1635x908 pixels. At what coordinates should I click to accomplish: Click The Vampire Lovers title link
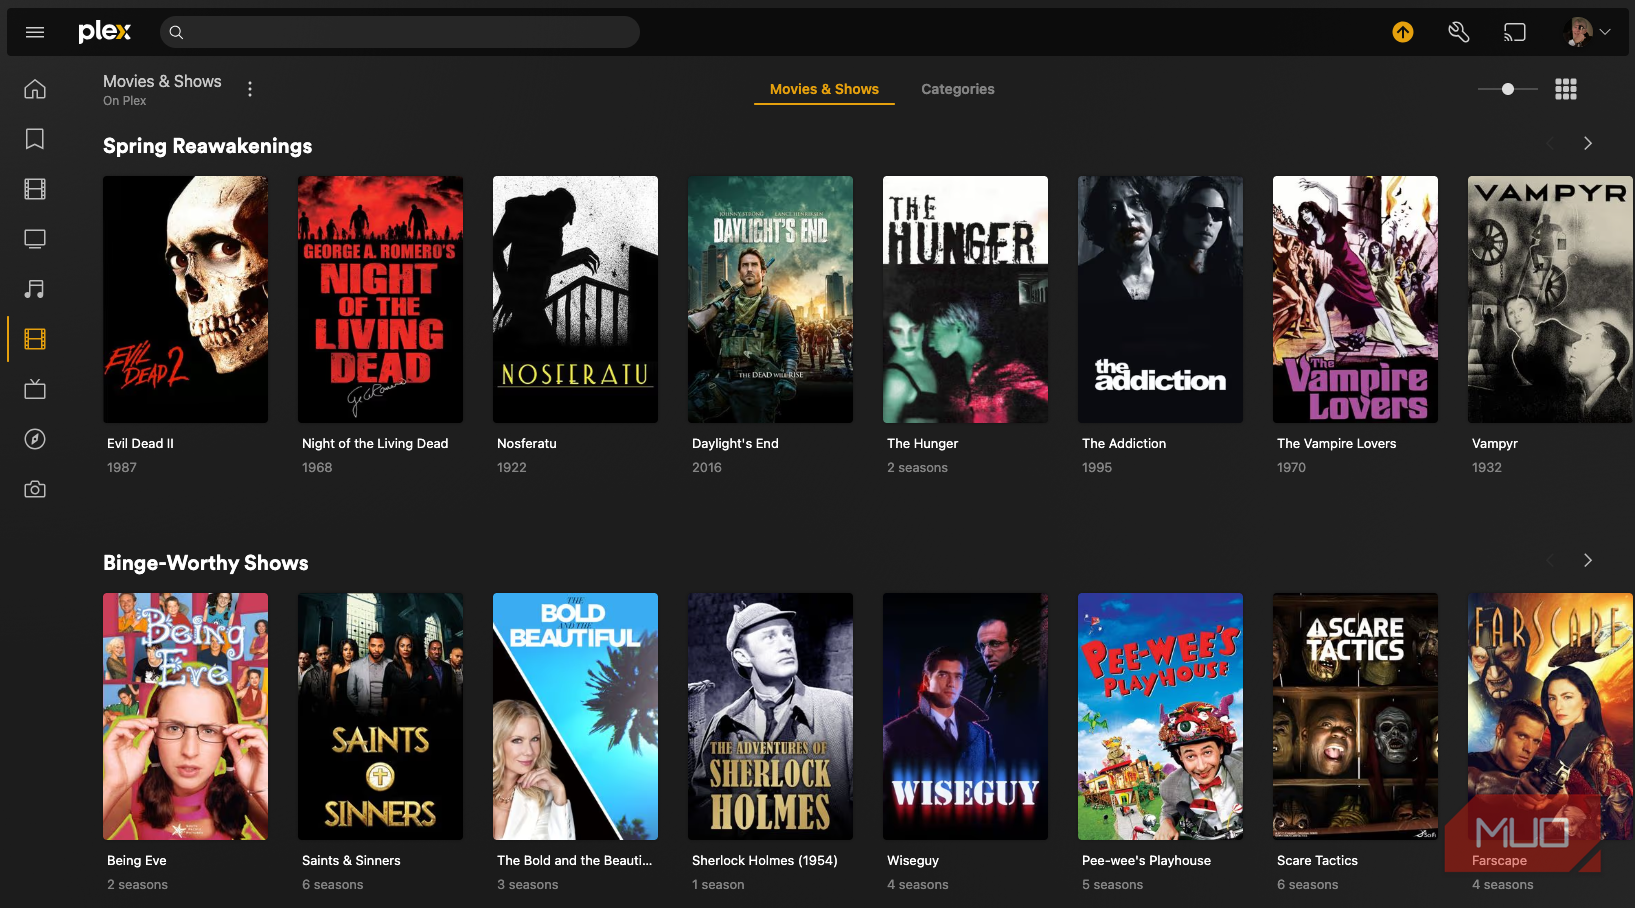[x=1336, y=443]
